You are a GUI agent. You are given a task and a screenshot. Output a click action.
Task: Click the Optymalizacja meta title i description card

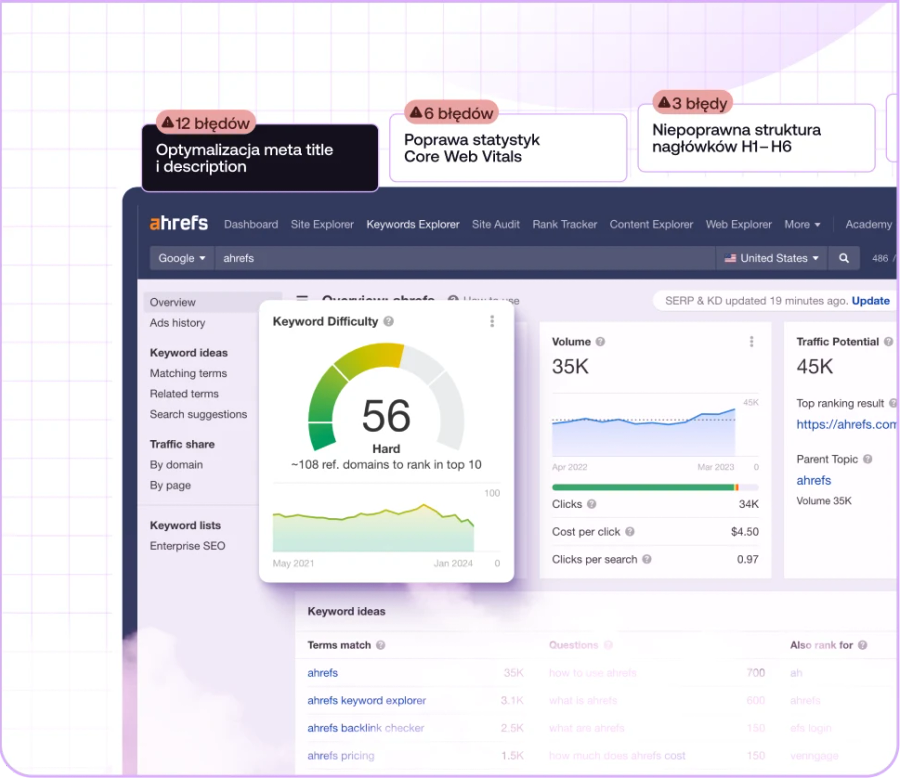tap(260, 158)
